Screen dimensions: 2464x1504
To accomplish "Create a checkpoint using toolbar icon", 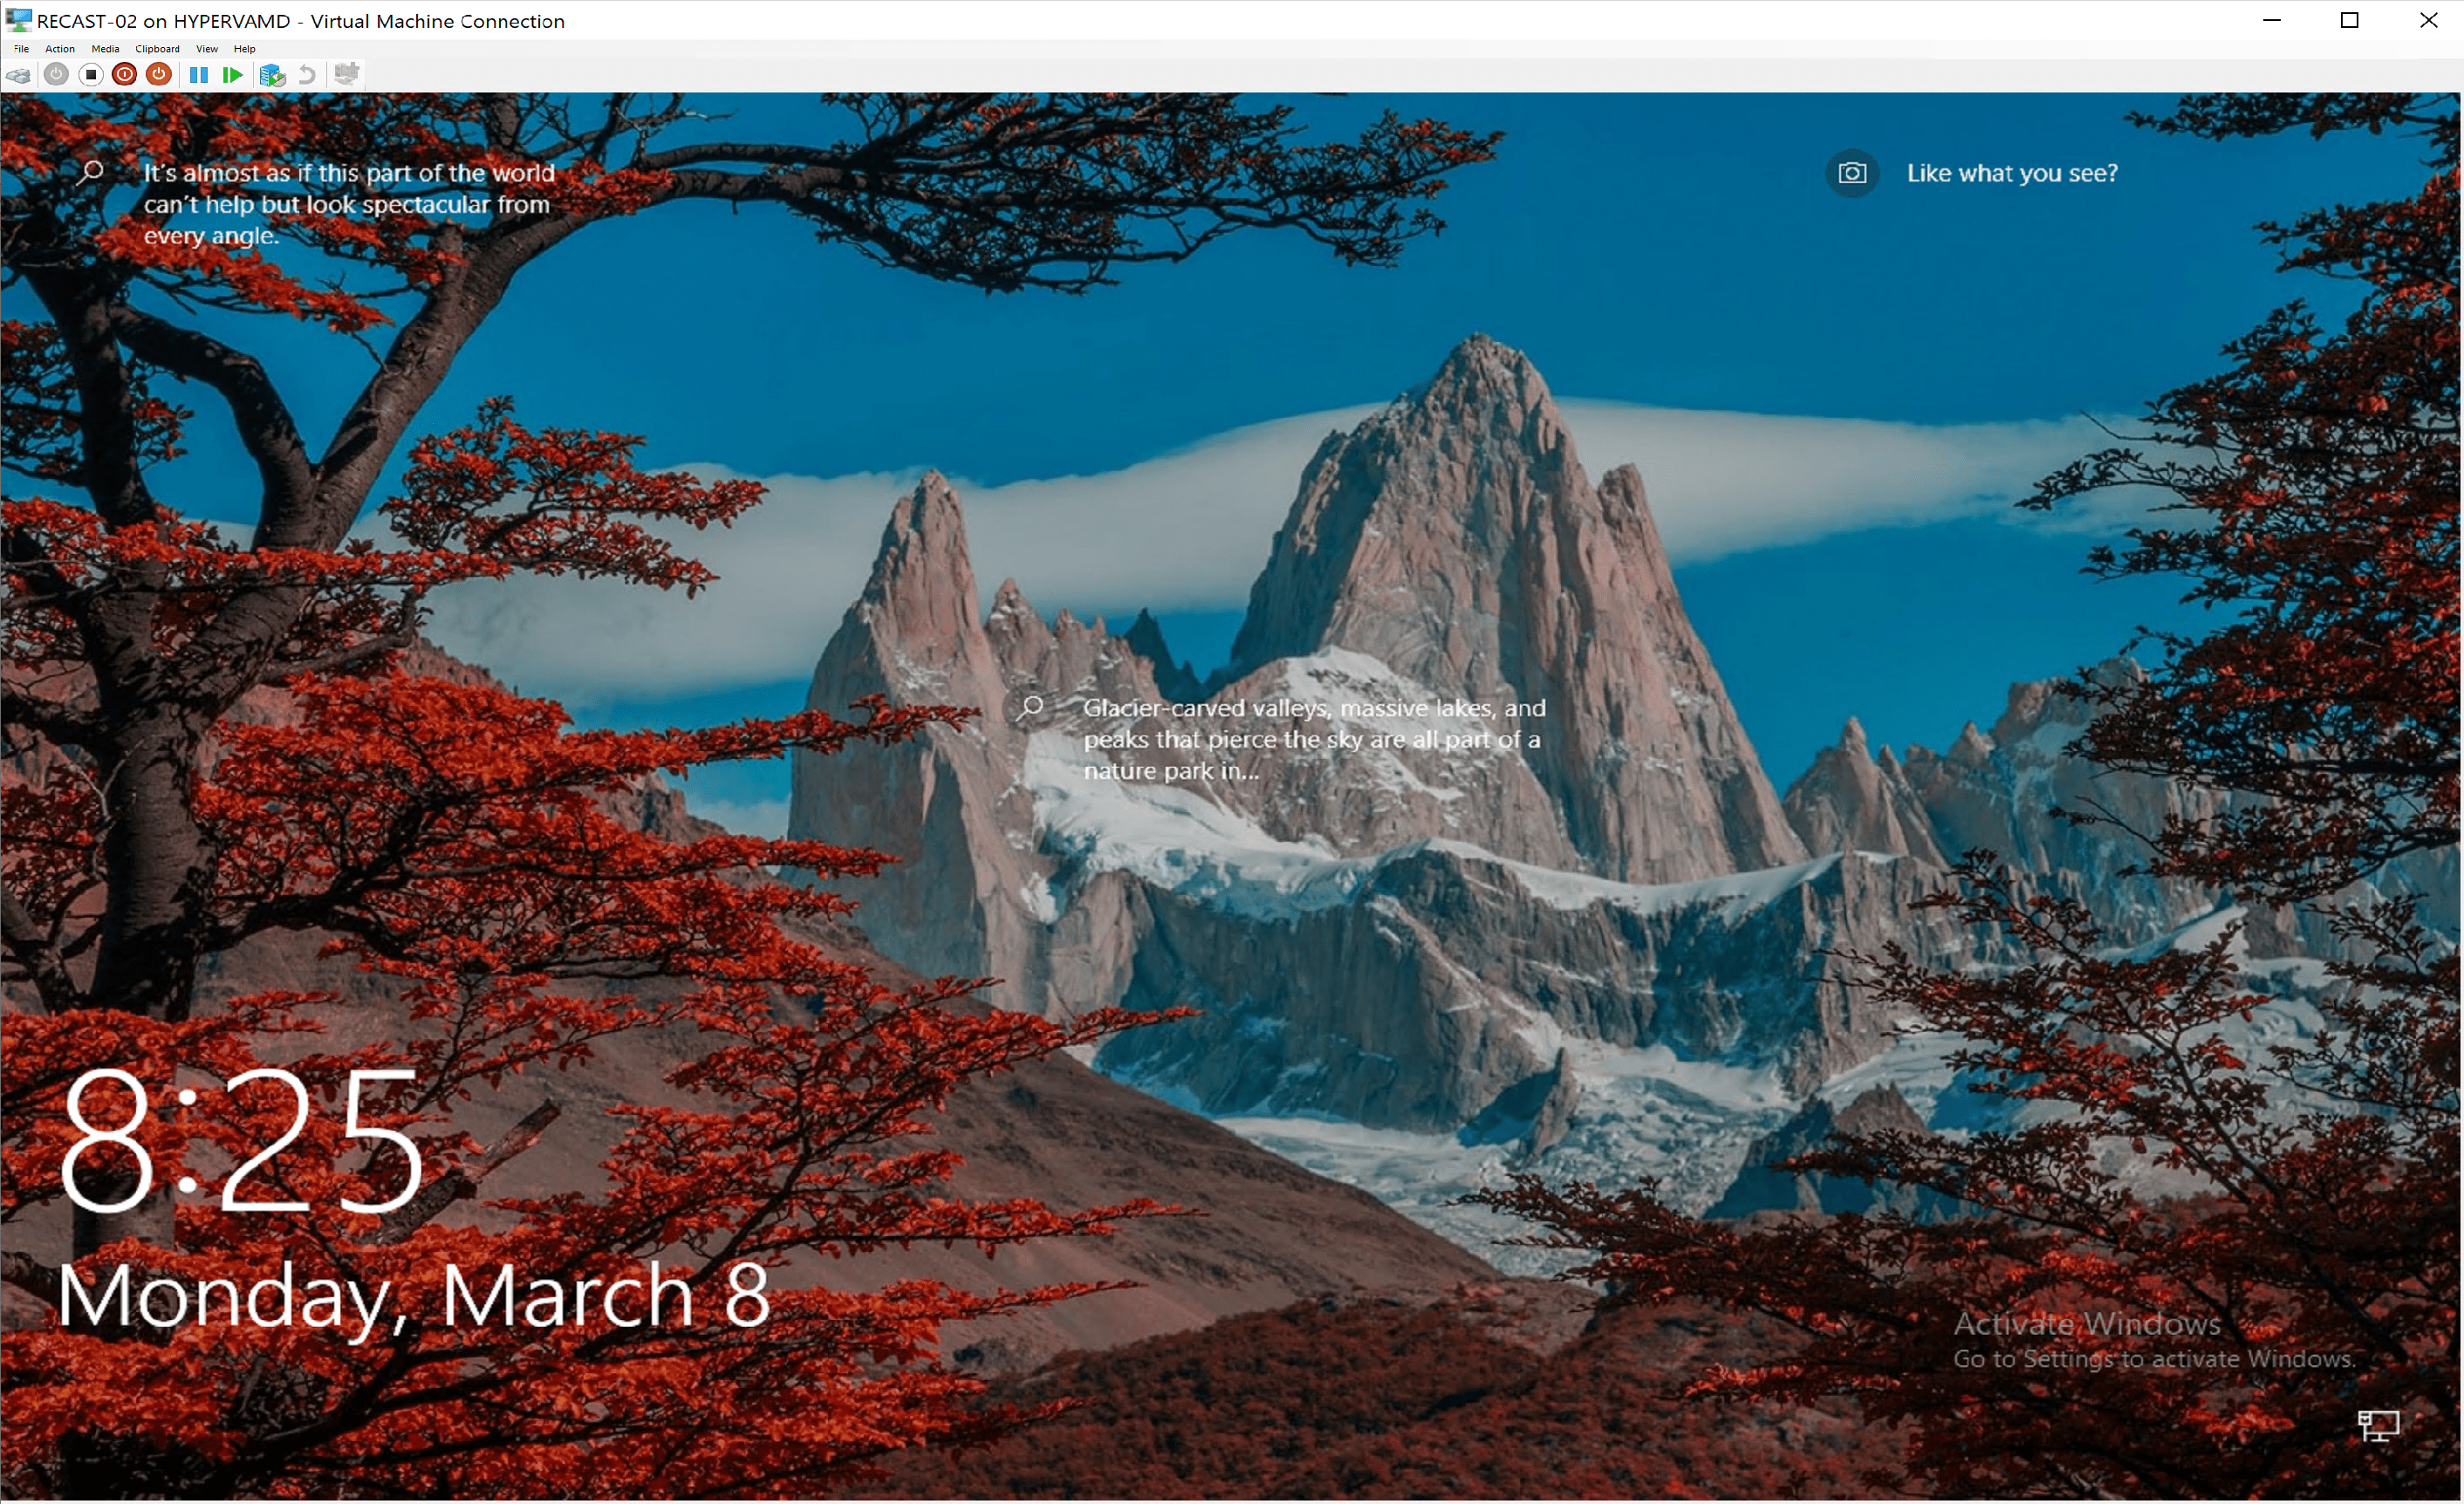I will click(272, 75).
